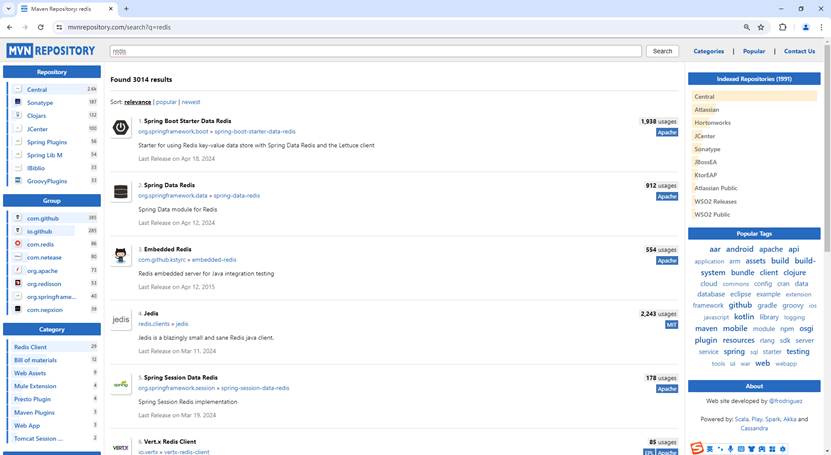Viewport: 831px width, 455px height.
Task: Sort results by newest
Action: (x=191, y=102)
